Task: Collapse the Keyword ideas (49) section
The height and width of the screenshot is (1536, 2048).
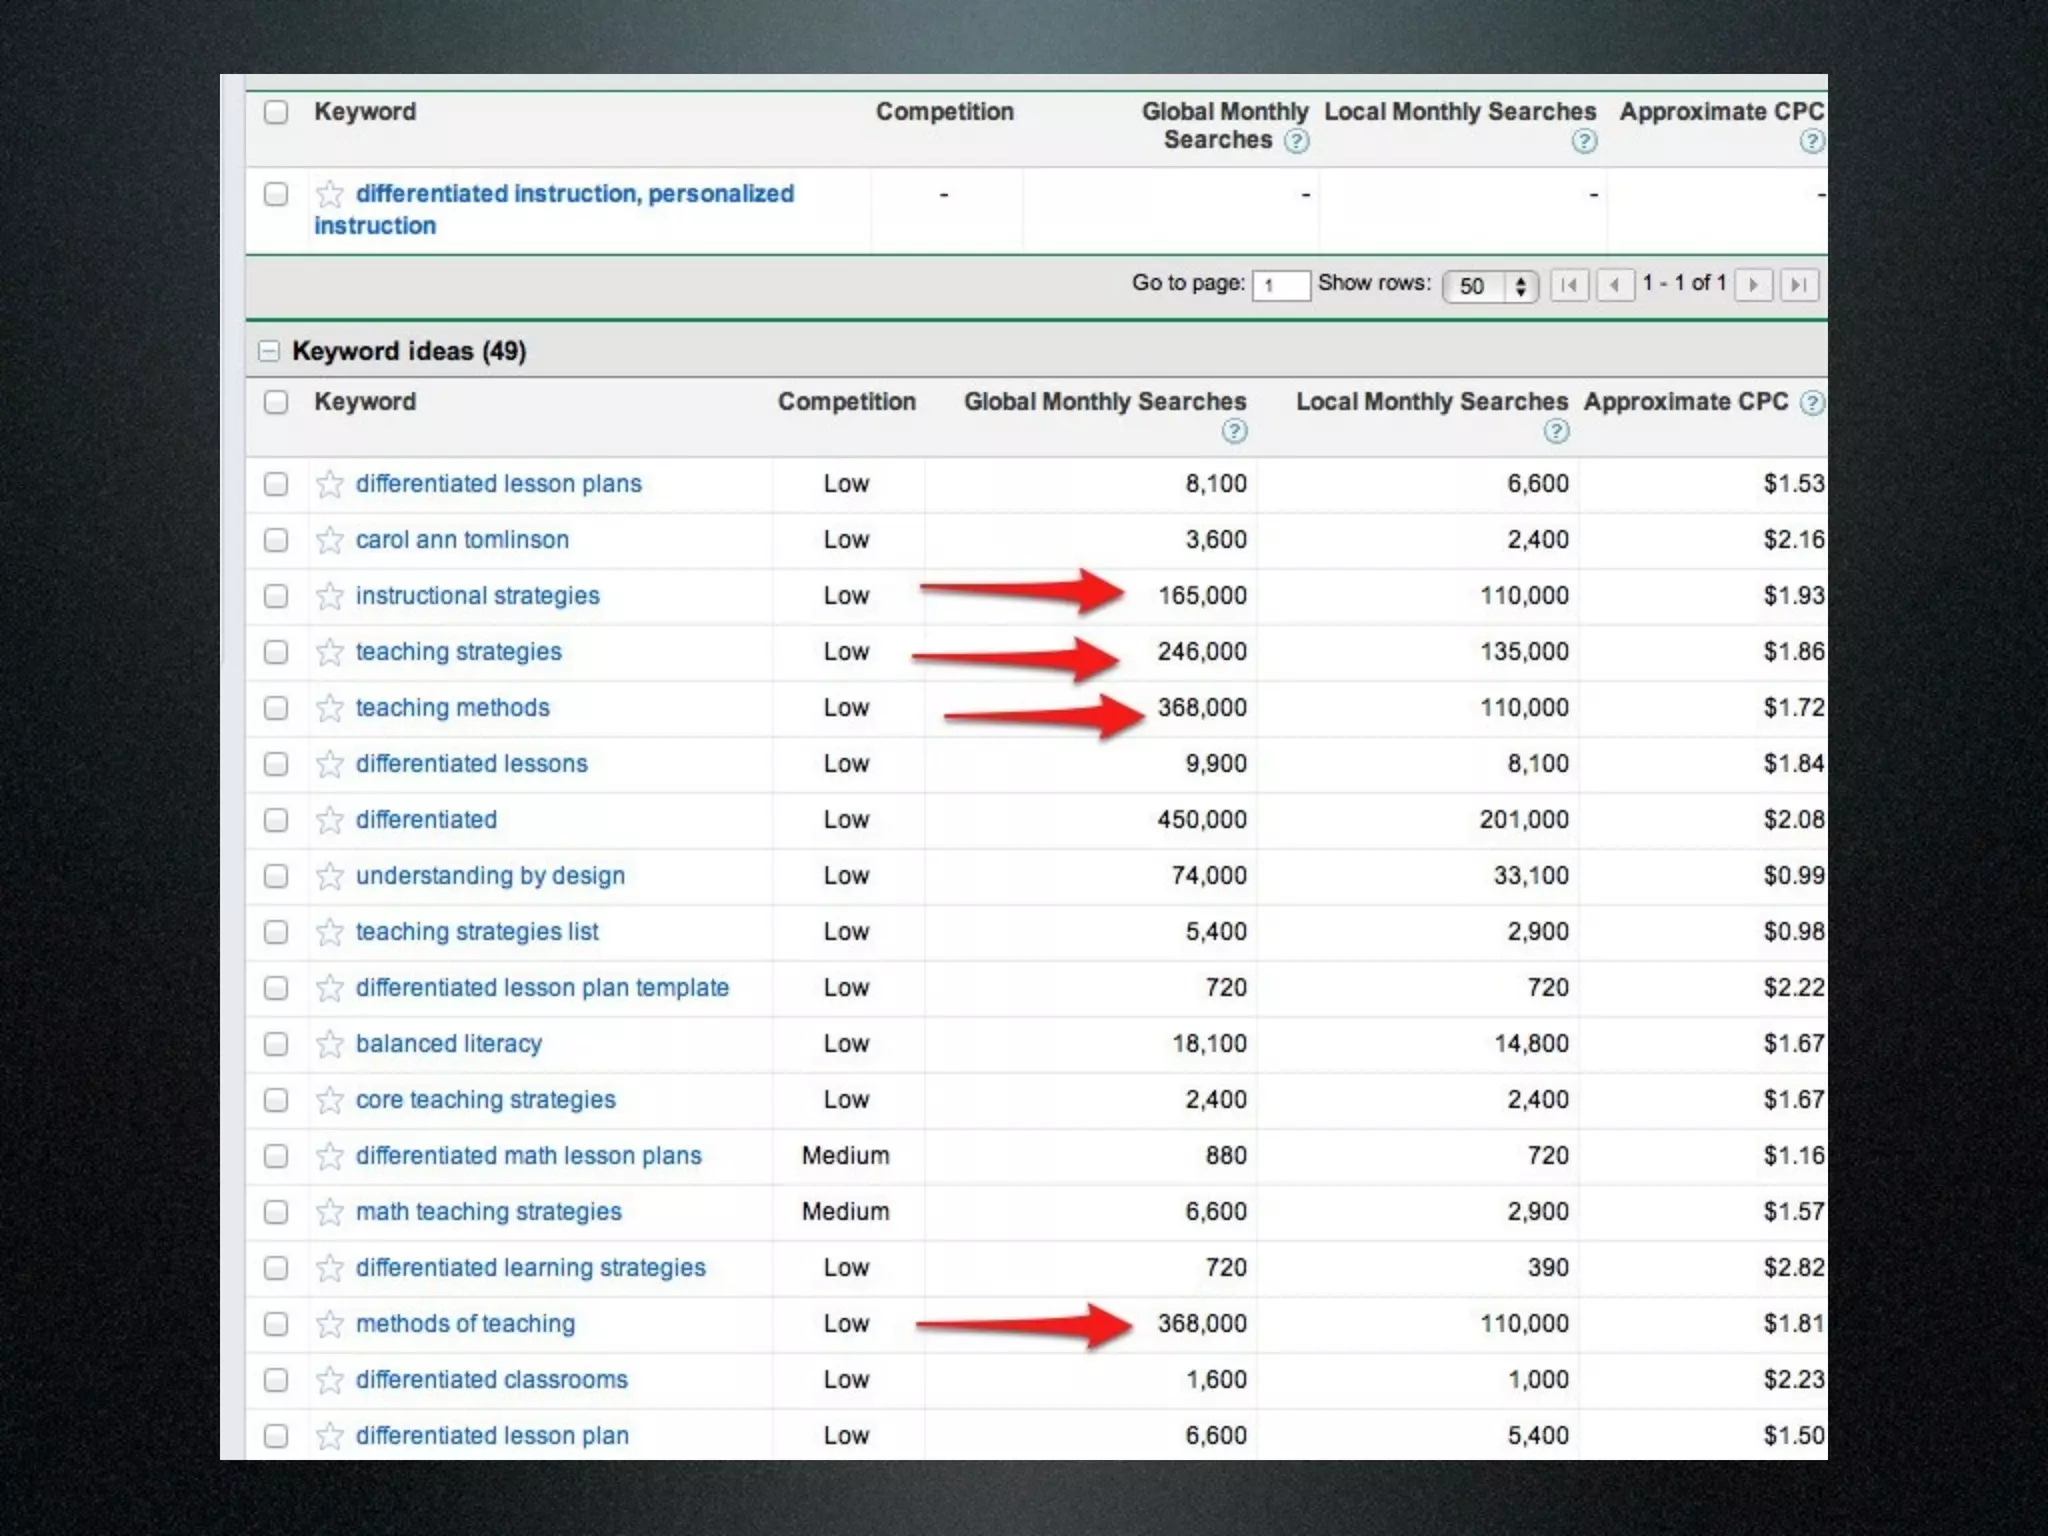Action: coord(268,351)
